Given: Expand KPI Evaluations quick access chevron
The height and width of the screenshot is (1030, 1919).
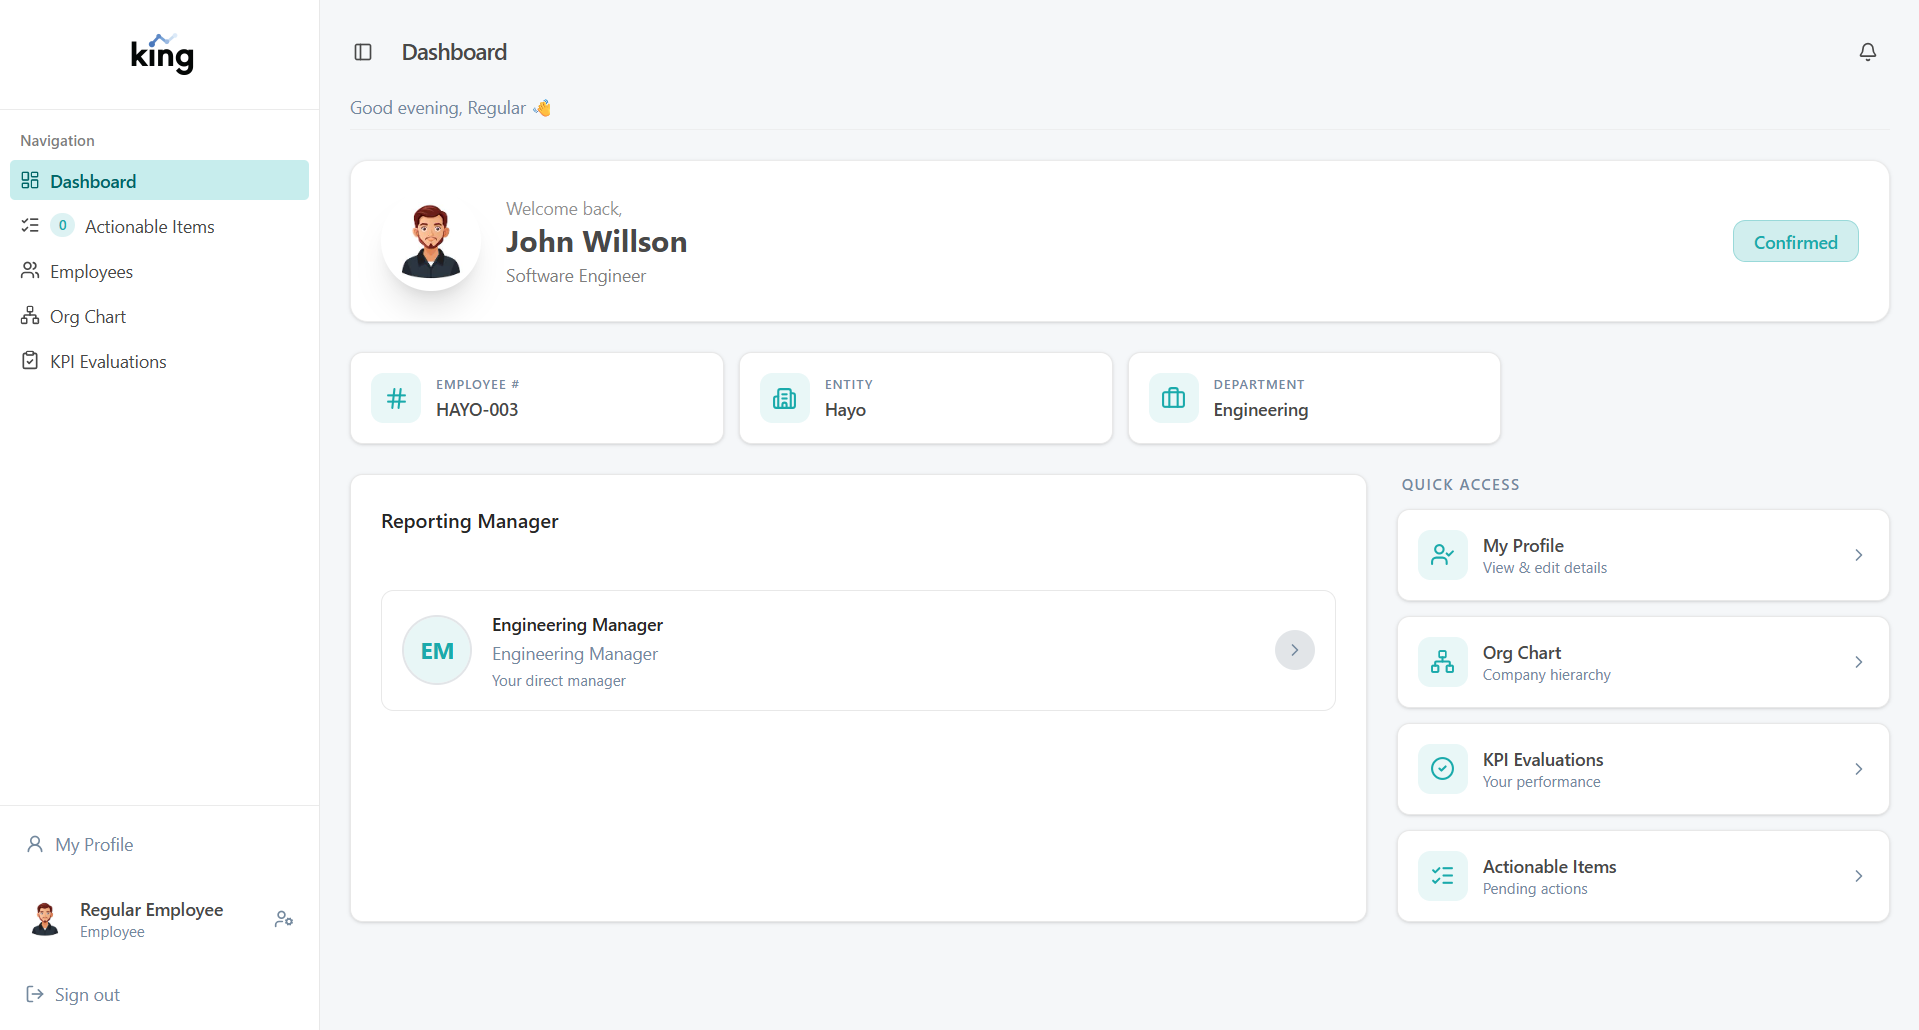Looking at the screenshot, I should (1858, 769).
